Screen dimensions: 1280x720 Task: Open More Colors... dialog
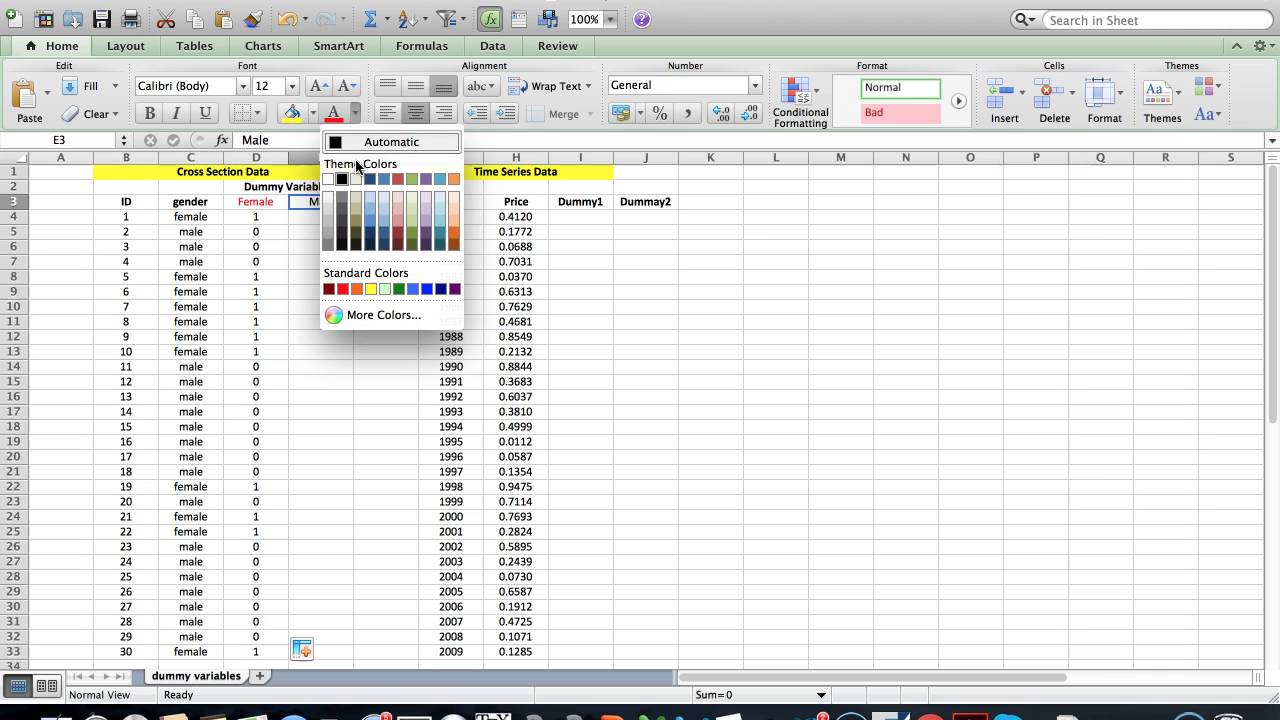coord(373,315)
